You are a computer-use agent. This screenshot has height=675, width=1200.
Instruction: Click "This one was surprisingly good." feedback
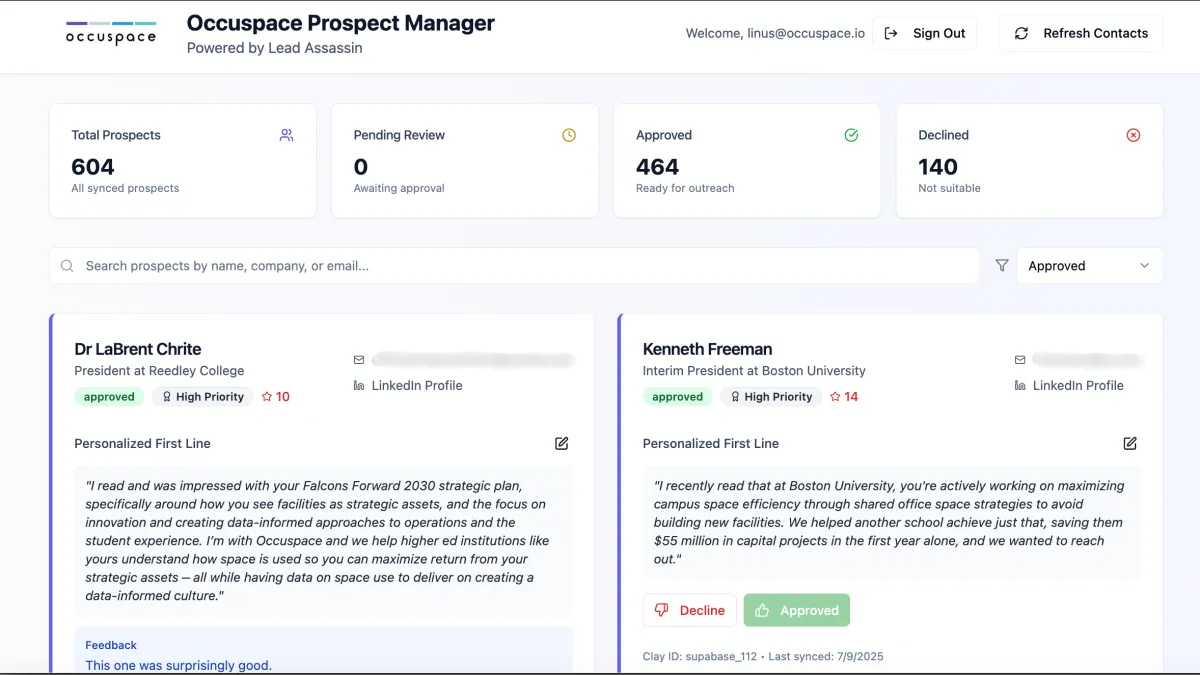179,665
